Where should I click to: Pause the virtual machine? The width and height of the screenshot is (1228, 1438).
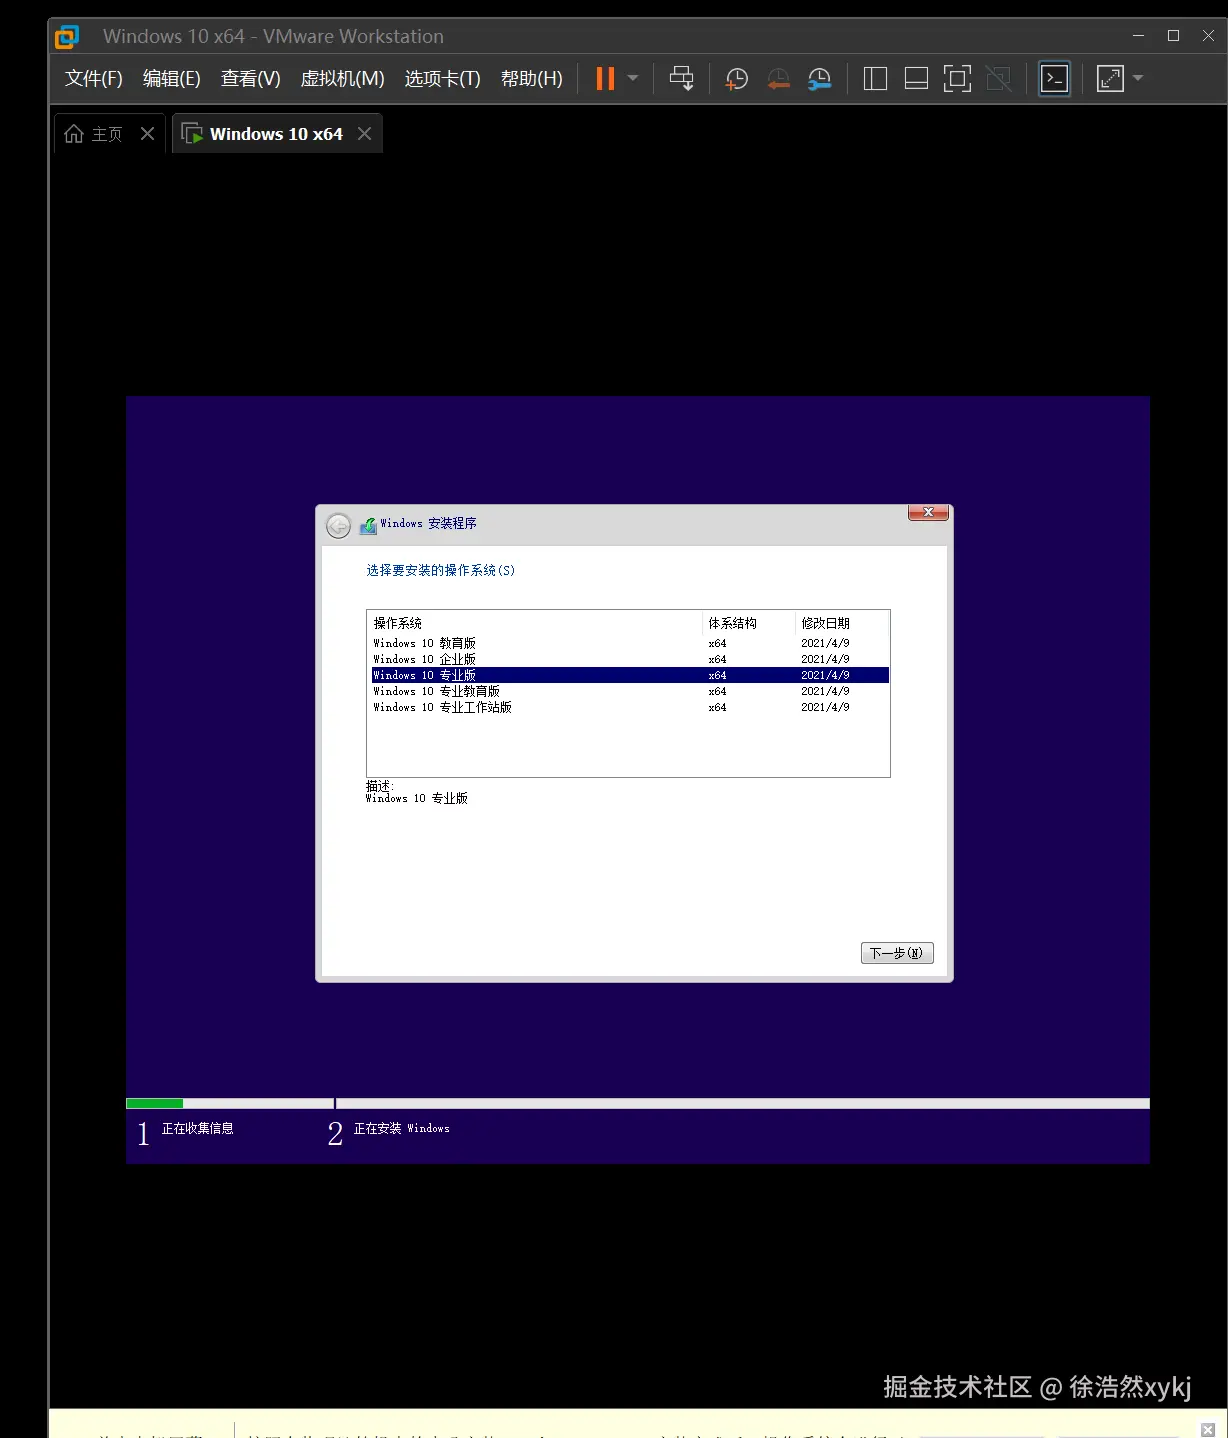[x=605, y=79]
